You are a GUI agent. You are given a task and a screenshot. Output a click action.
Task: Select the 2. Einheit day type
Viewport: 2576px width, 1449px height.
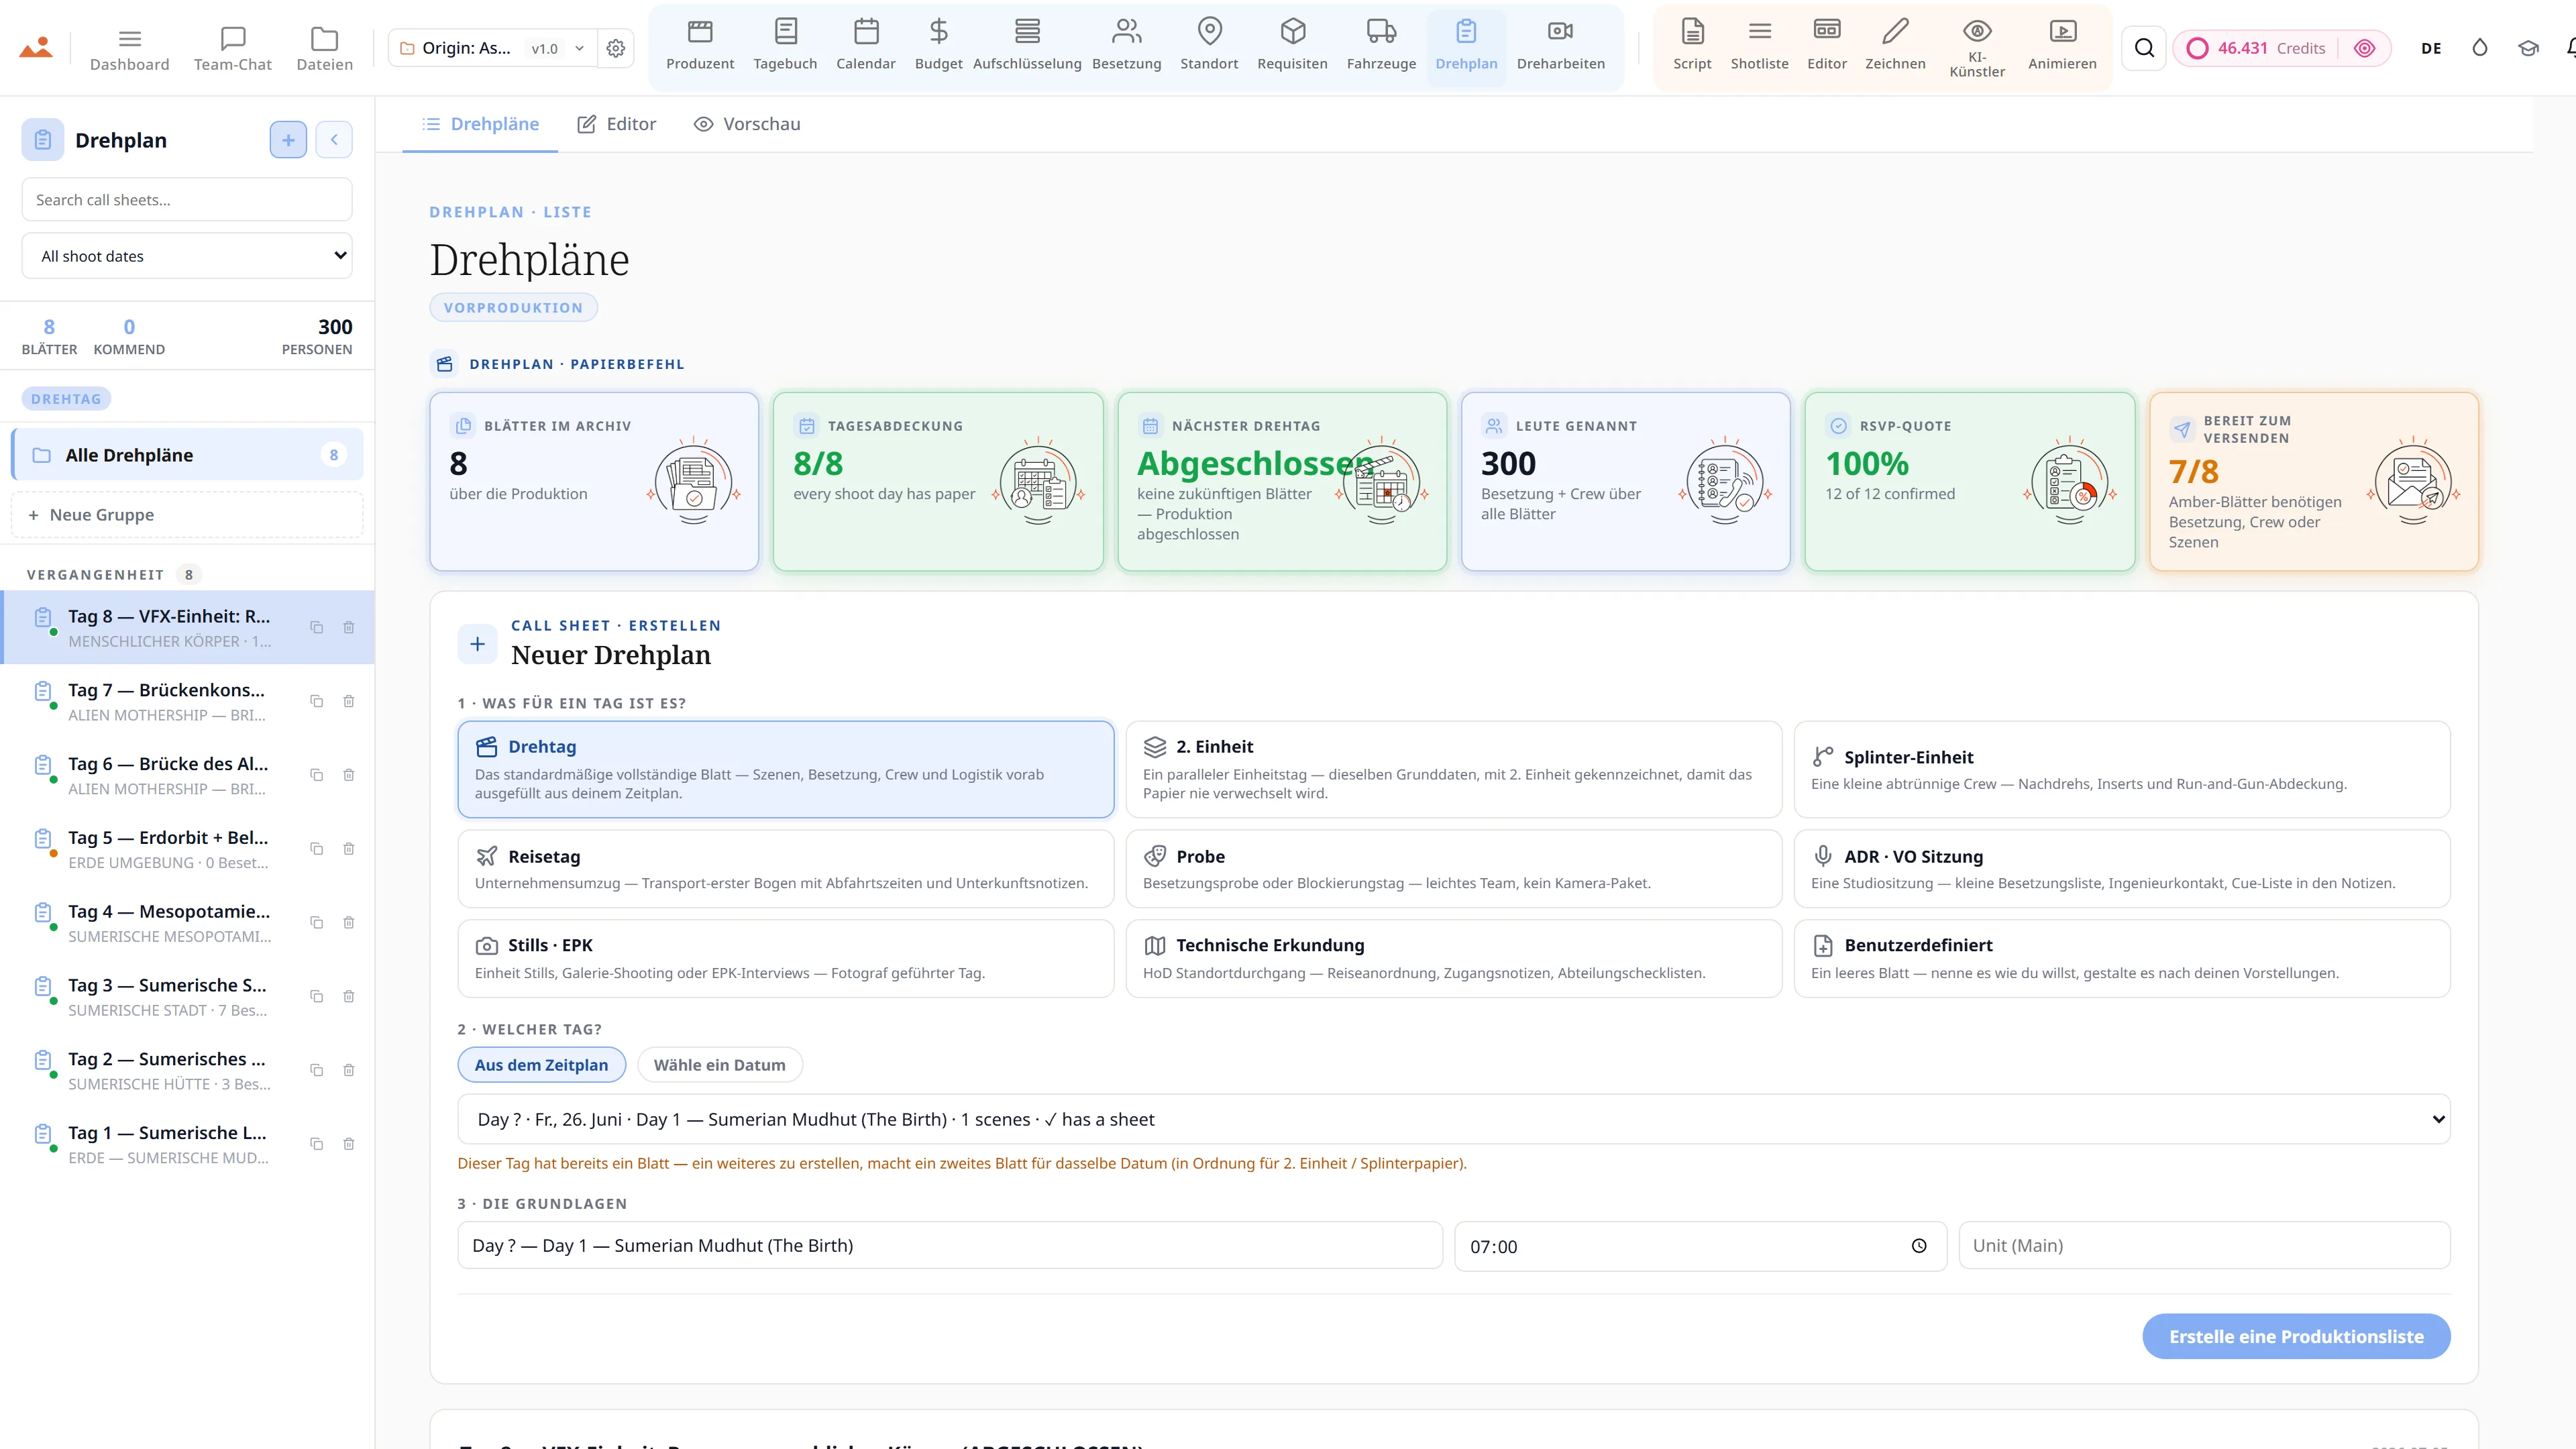1454,769
